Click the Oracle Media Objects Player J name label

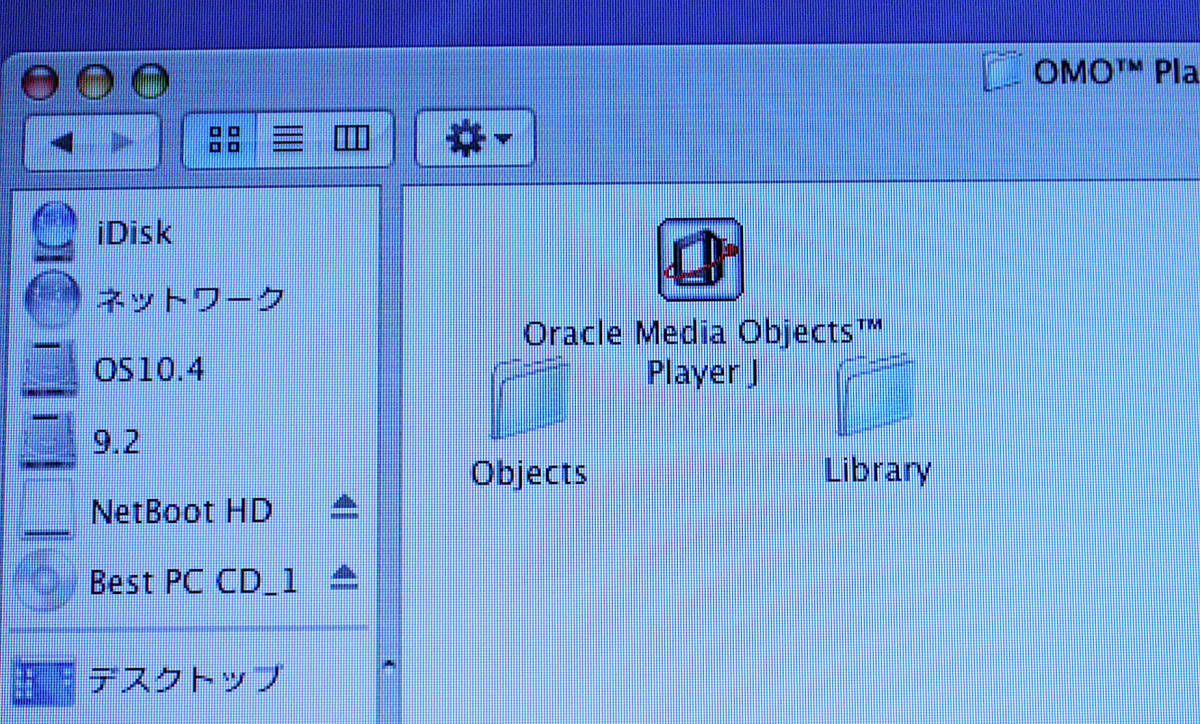[702, 351]
